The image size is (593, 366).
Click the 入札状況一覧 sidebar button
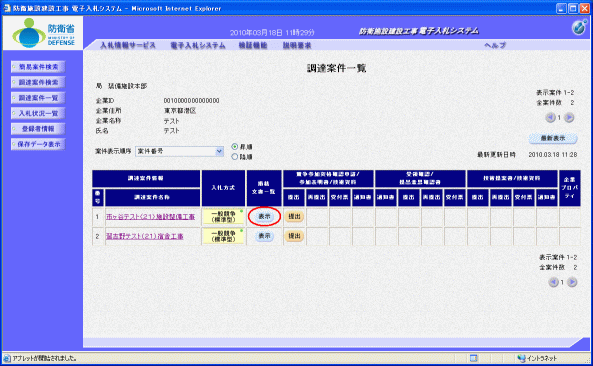[x=38, y=113]
